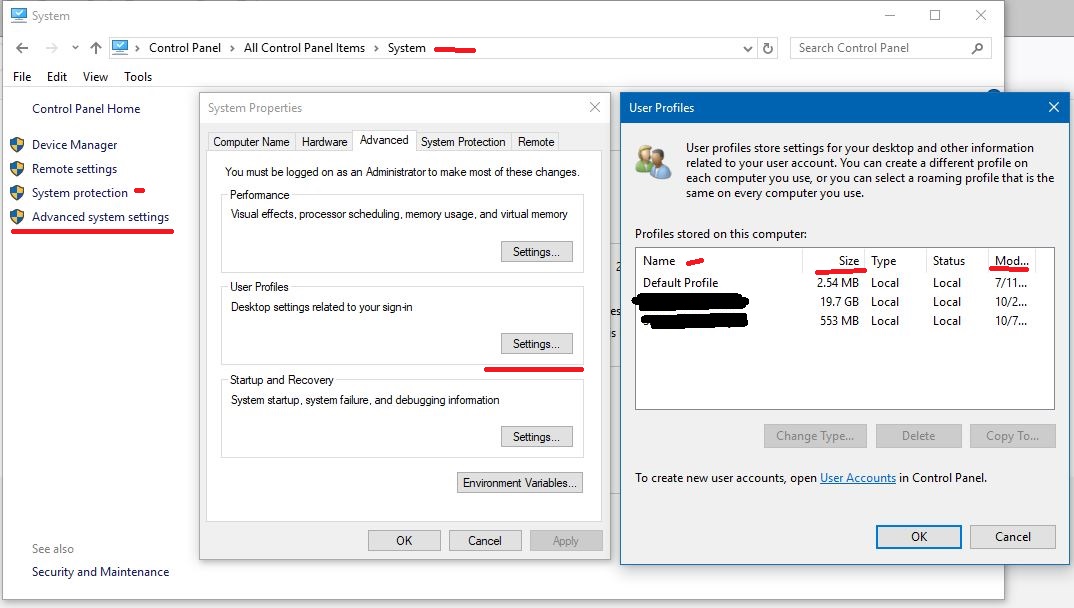Sort profiles by Type column header
1074x608 pixels.
click(x=895, y=261)
